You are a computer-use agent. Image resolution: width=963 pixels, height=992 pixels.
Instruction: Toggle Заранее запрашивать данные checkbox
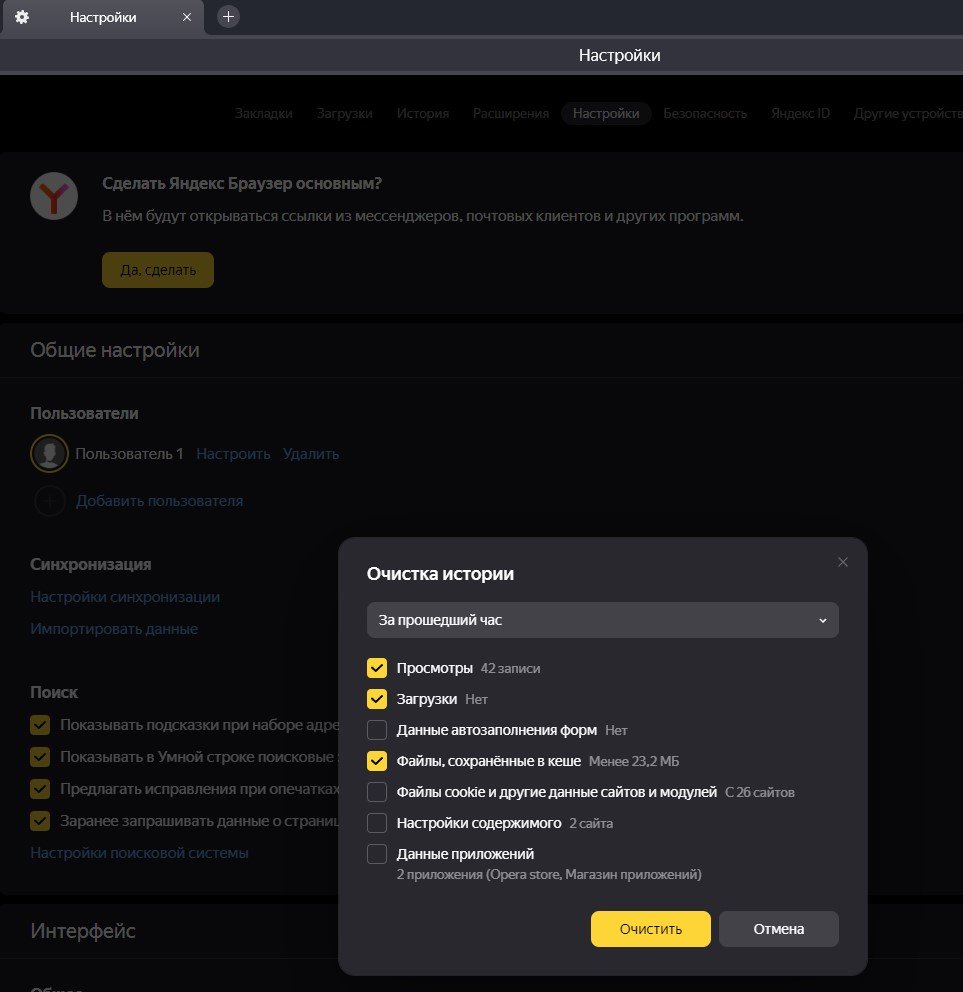[x=40, y=821]
